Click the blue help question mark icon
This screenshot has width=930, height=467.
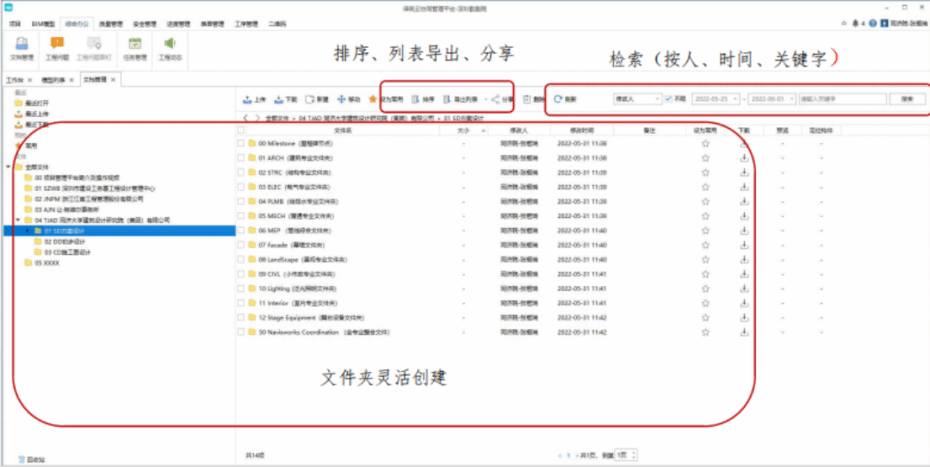pyautogui.click(x=872, y=24)
